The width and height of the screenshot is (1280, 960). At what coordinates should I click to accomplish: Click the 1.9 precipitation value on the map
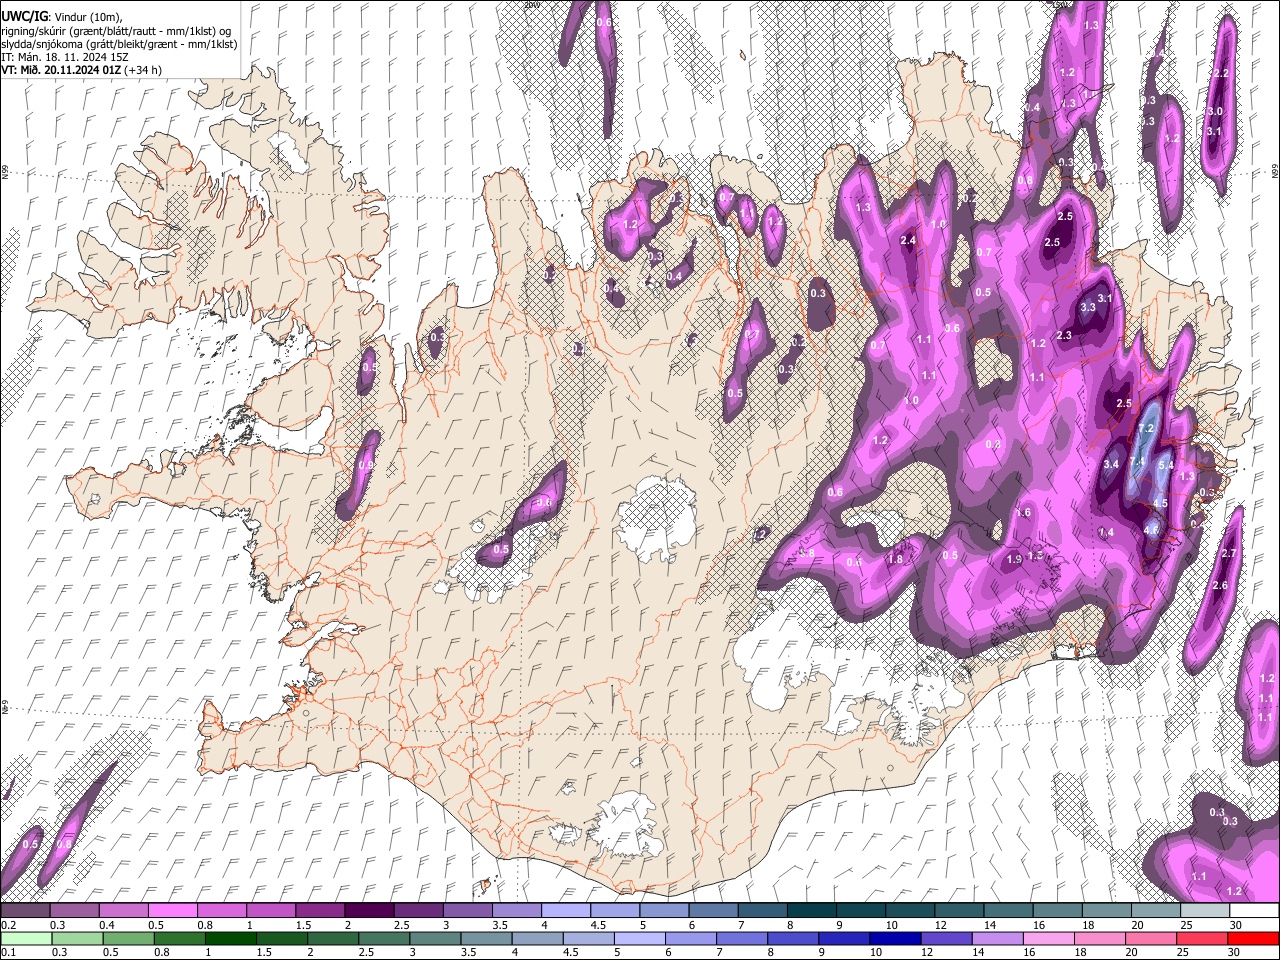coord(1014,559)
